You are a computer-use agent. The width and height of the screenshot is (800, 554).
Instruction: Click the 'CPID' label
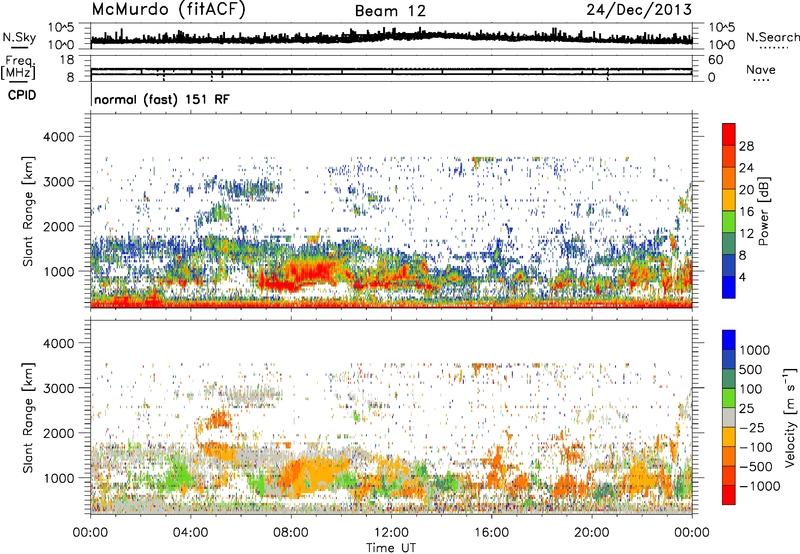click(x=22, y=95)
